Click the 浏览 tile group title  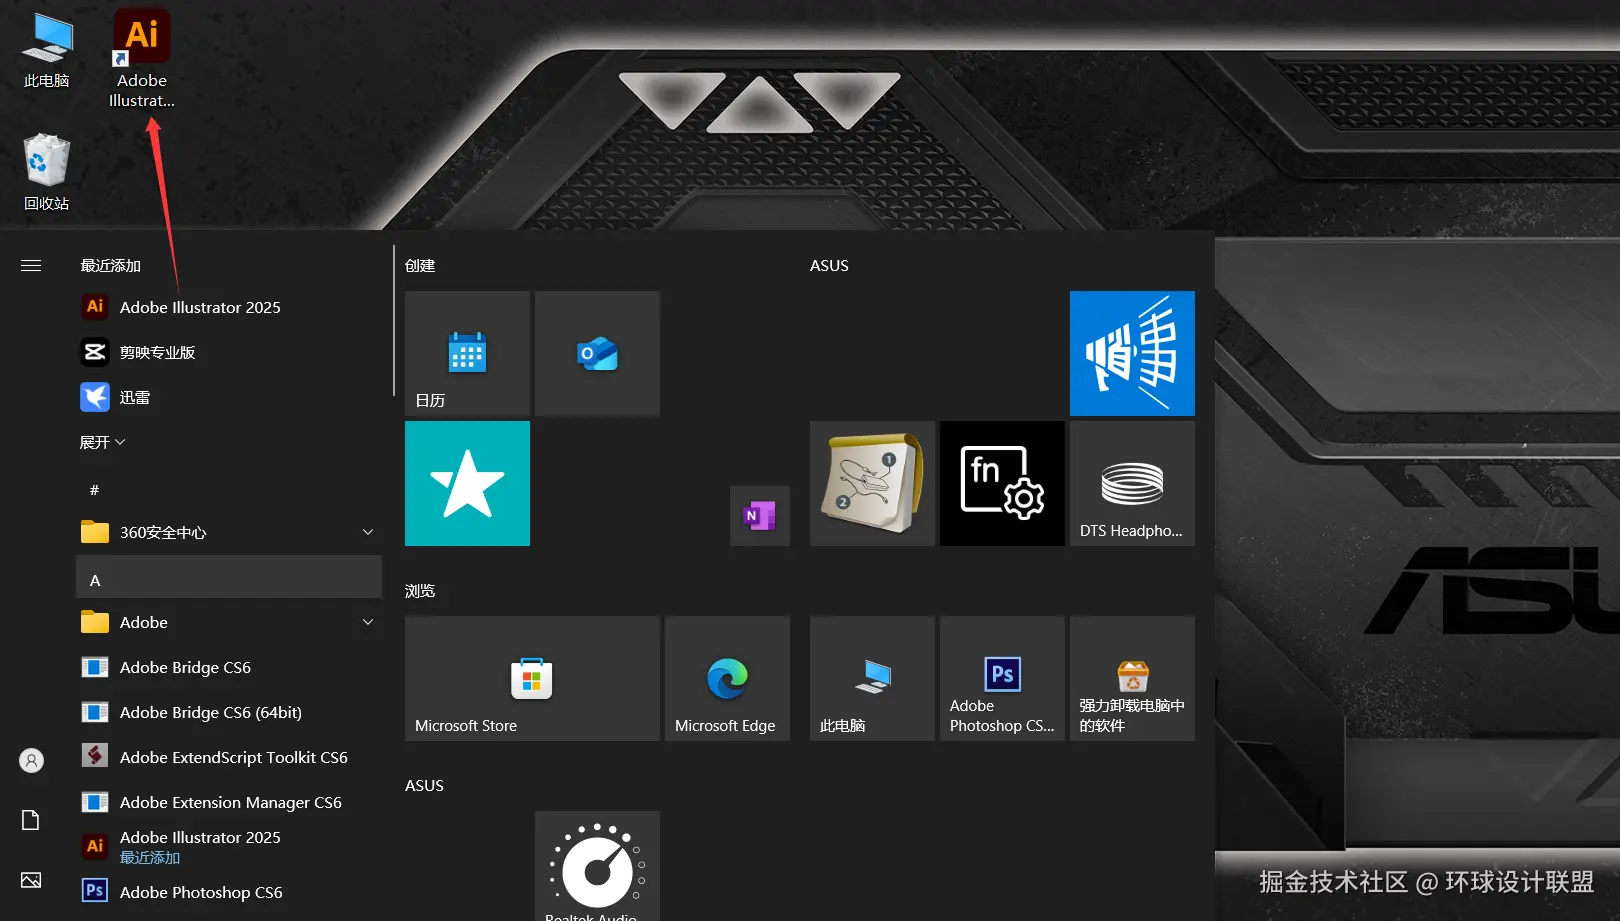(420, 591)
